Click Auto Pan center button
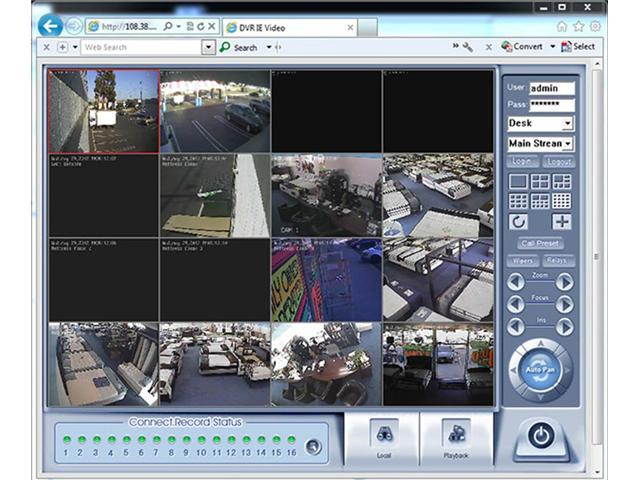This screenshot has height=480, width=640. click(540, 370)
